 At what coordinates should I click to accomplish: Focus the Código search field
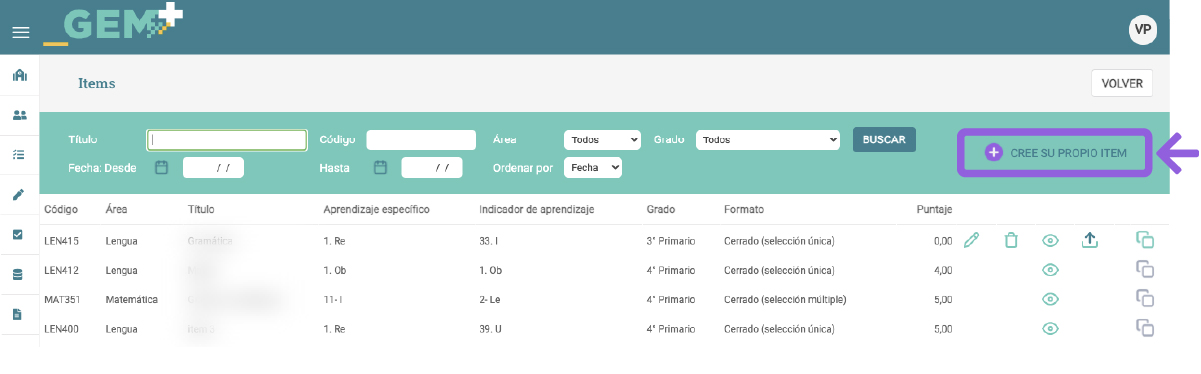421,140
